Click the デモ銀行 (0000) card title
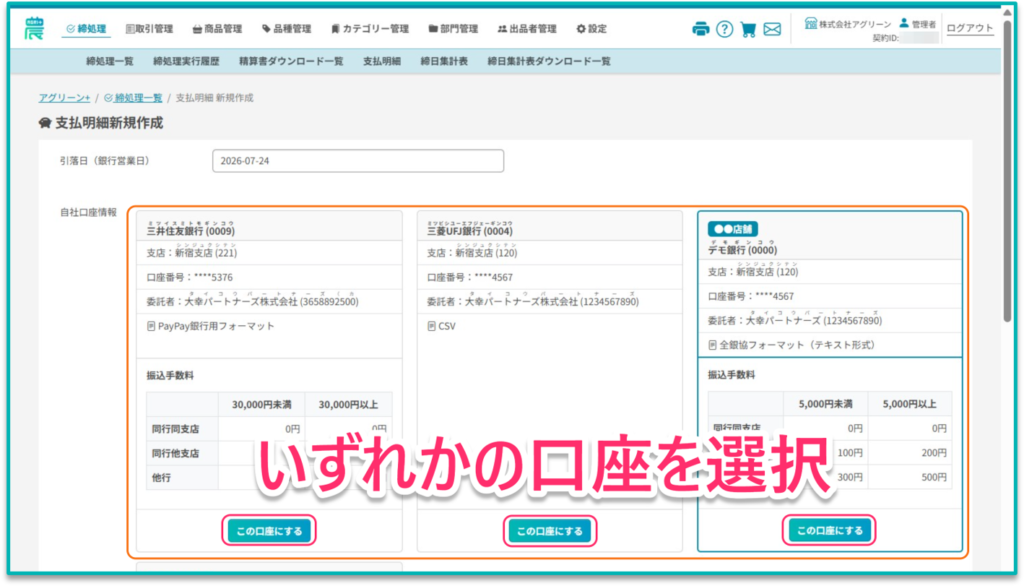1024x586 pixels. [743, 250]
